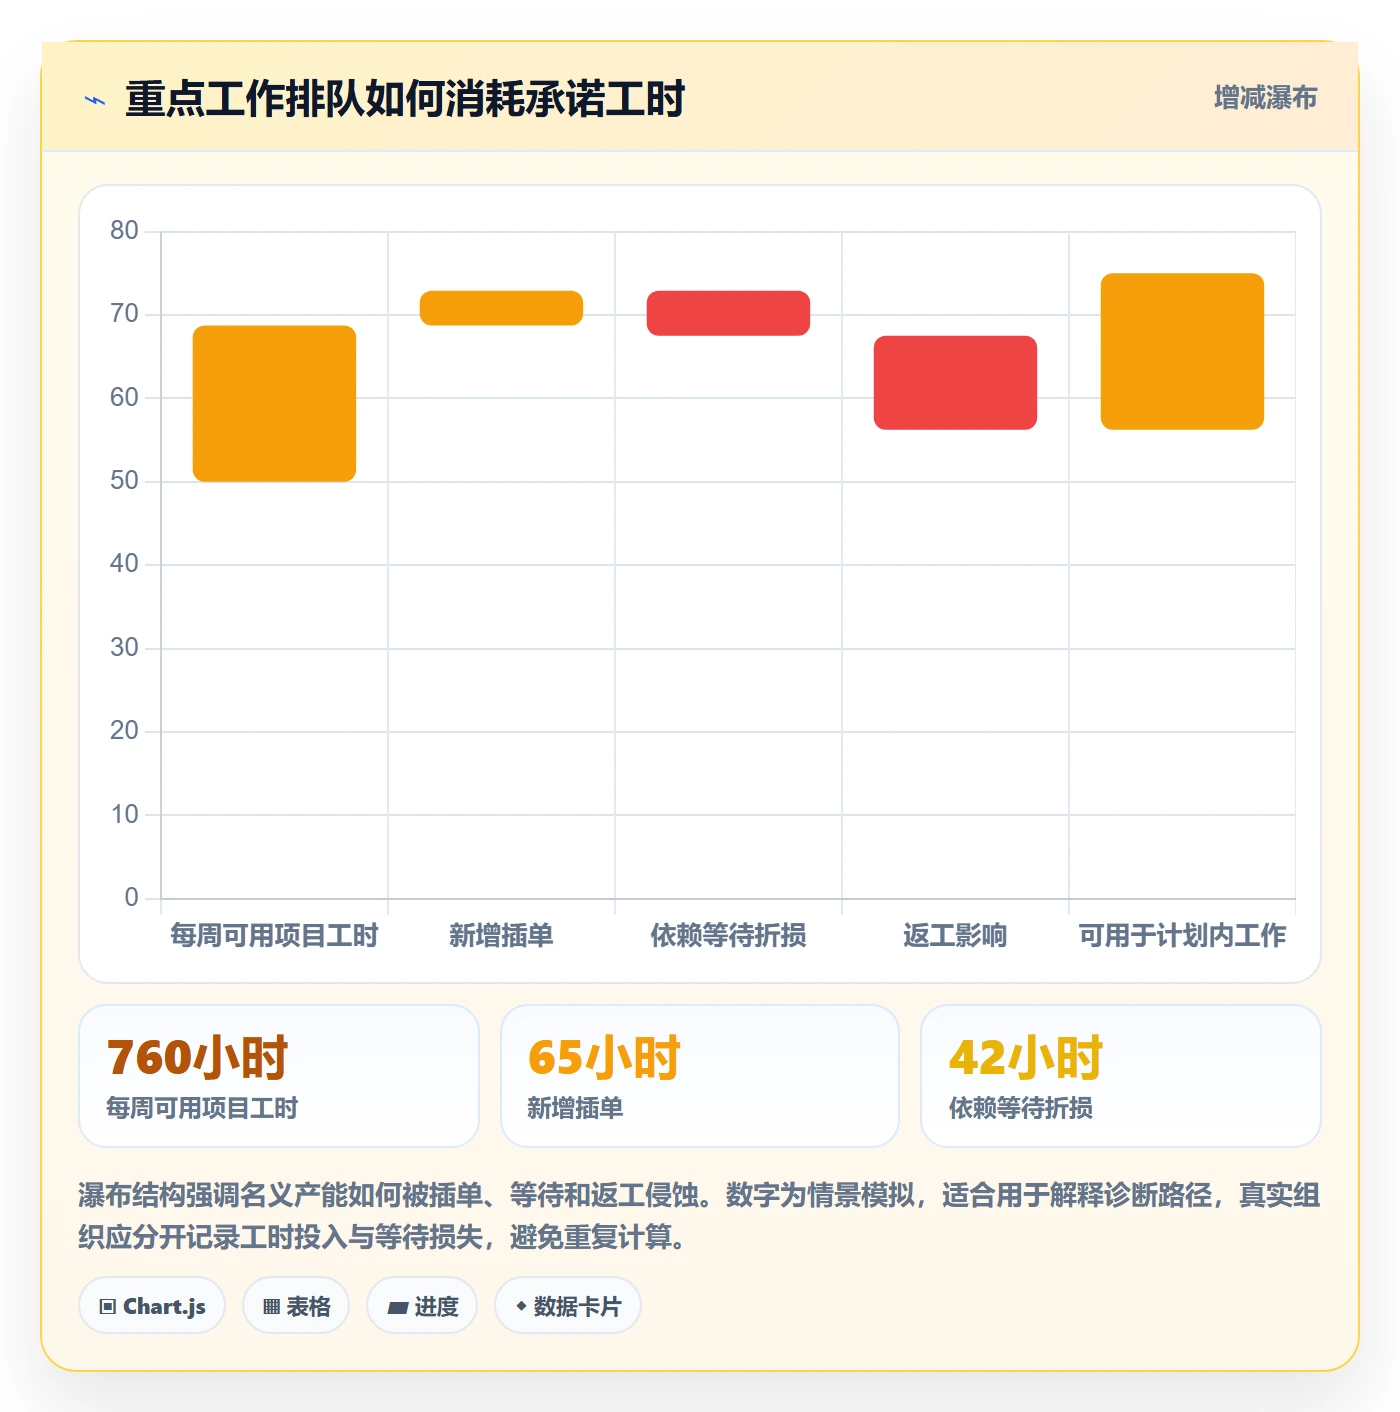
Task: Click the 65小时 value card
Action: click(x=700, y=1076)
